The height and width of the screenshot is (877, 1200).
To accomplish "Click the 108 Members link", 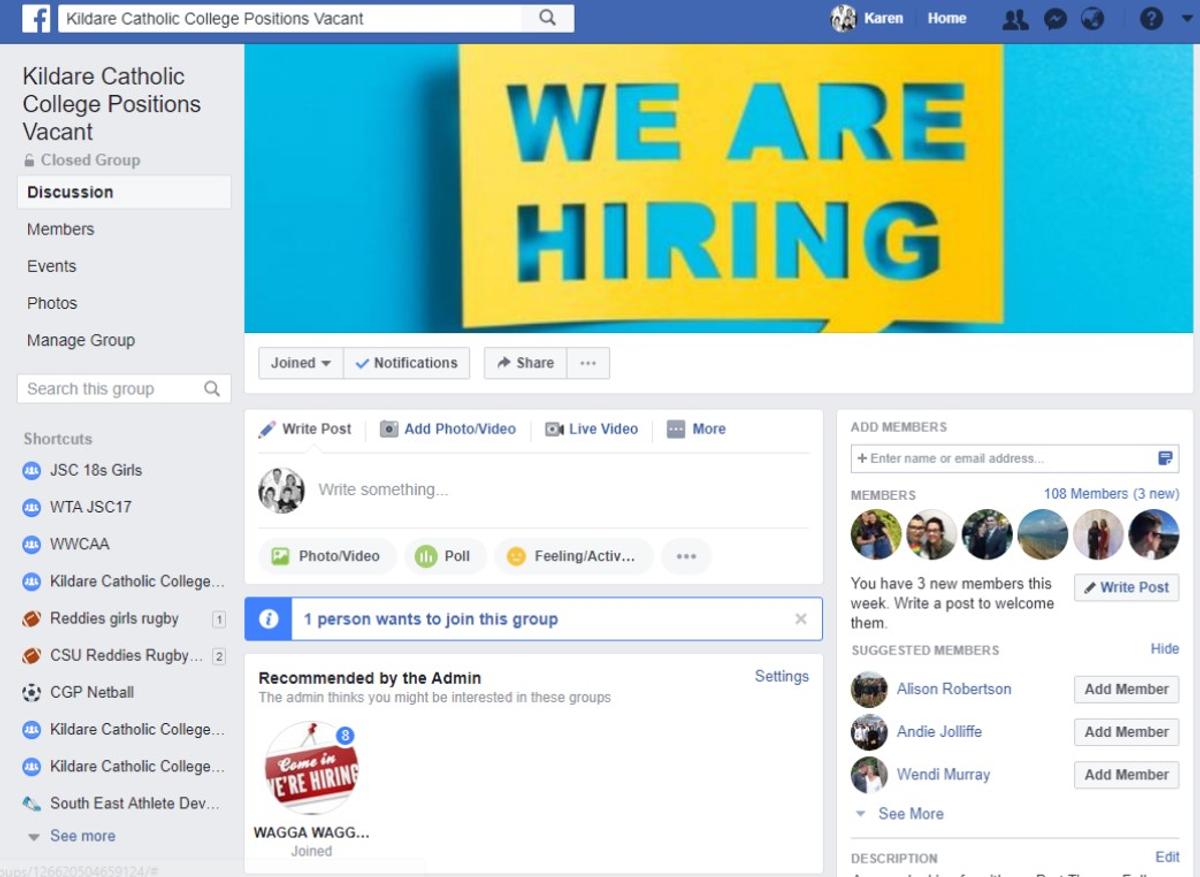I will [1086, 494].
